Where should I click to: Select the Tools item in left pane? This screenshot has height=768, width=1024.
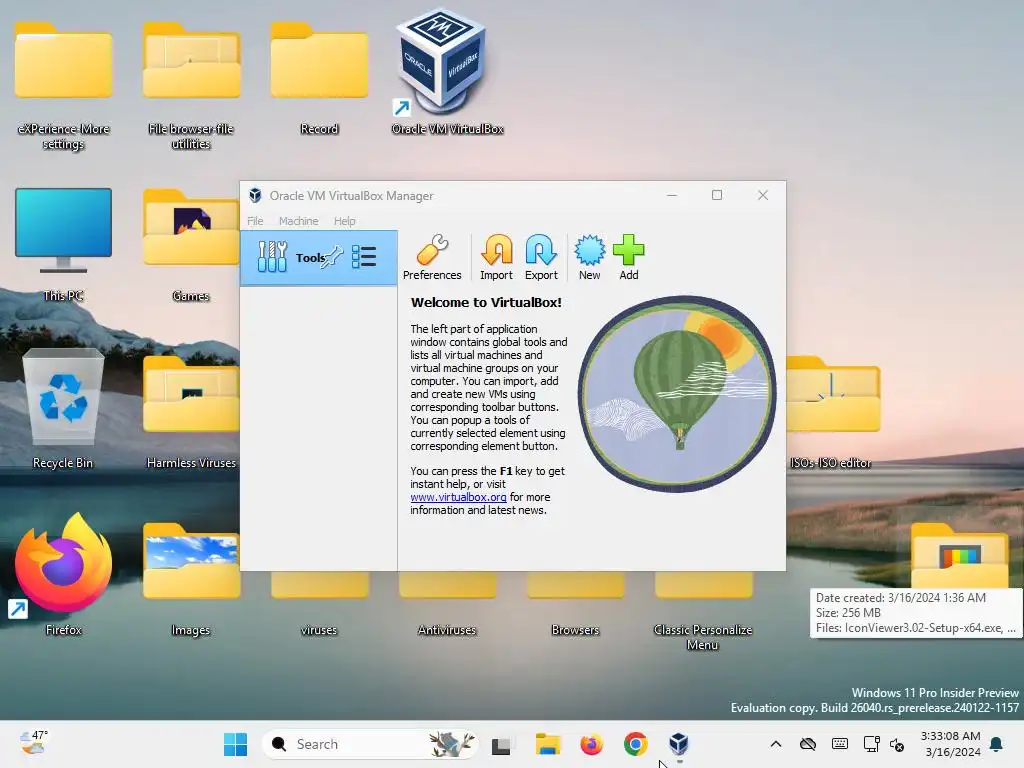pyautogui.click(x=319, y=257)
